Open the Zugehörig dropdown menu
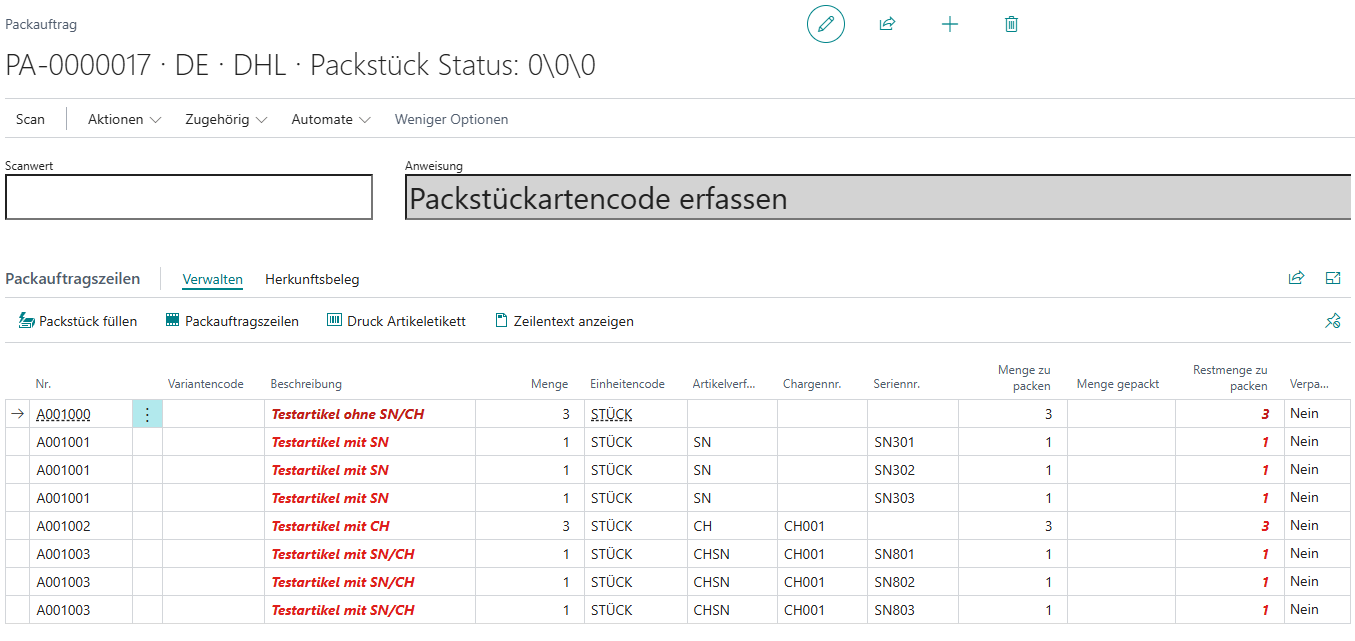This screenshot has width=1355, height=641. [226, 119]
